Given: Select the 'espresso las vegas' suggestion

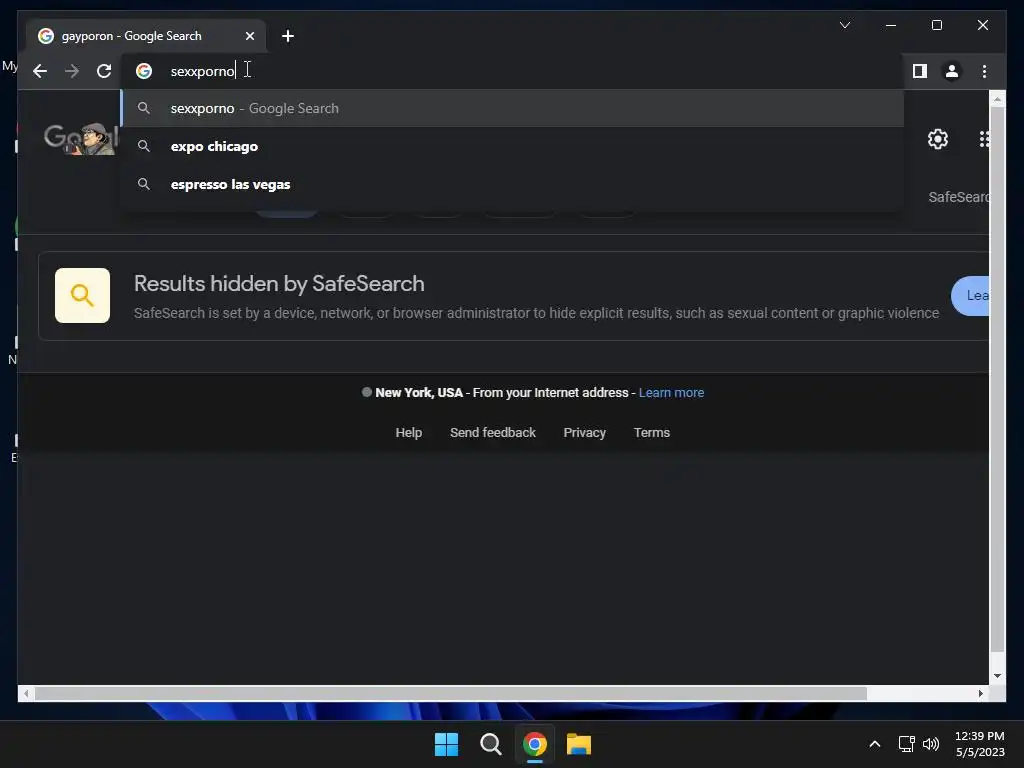Looking at the screenshot, I should (512, 184).
